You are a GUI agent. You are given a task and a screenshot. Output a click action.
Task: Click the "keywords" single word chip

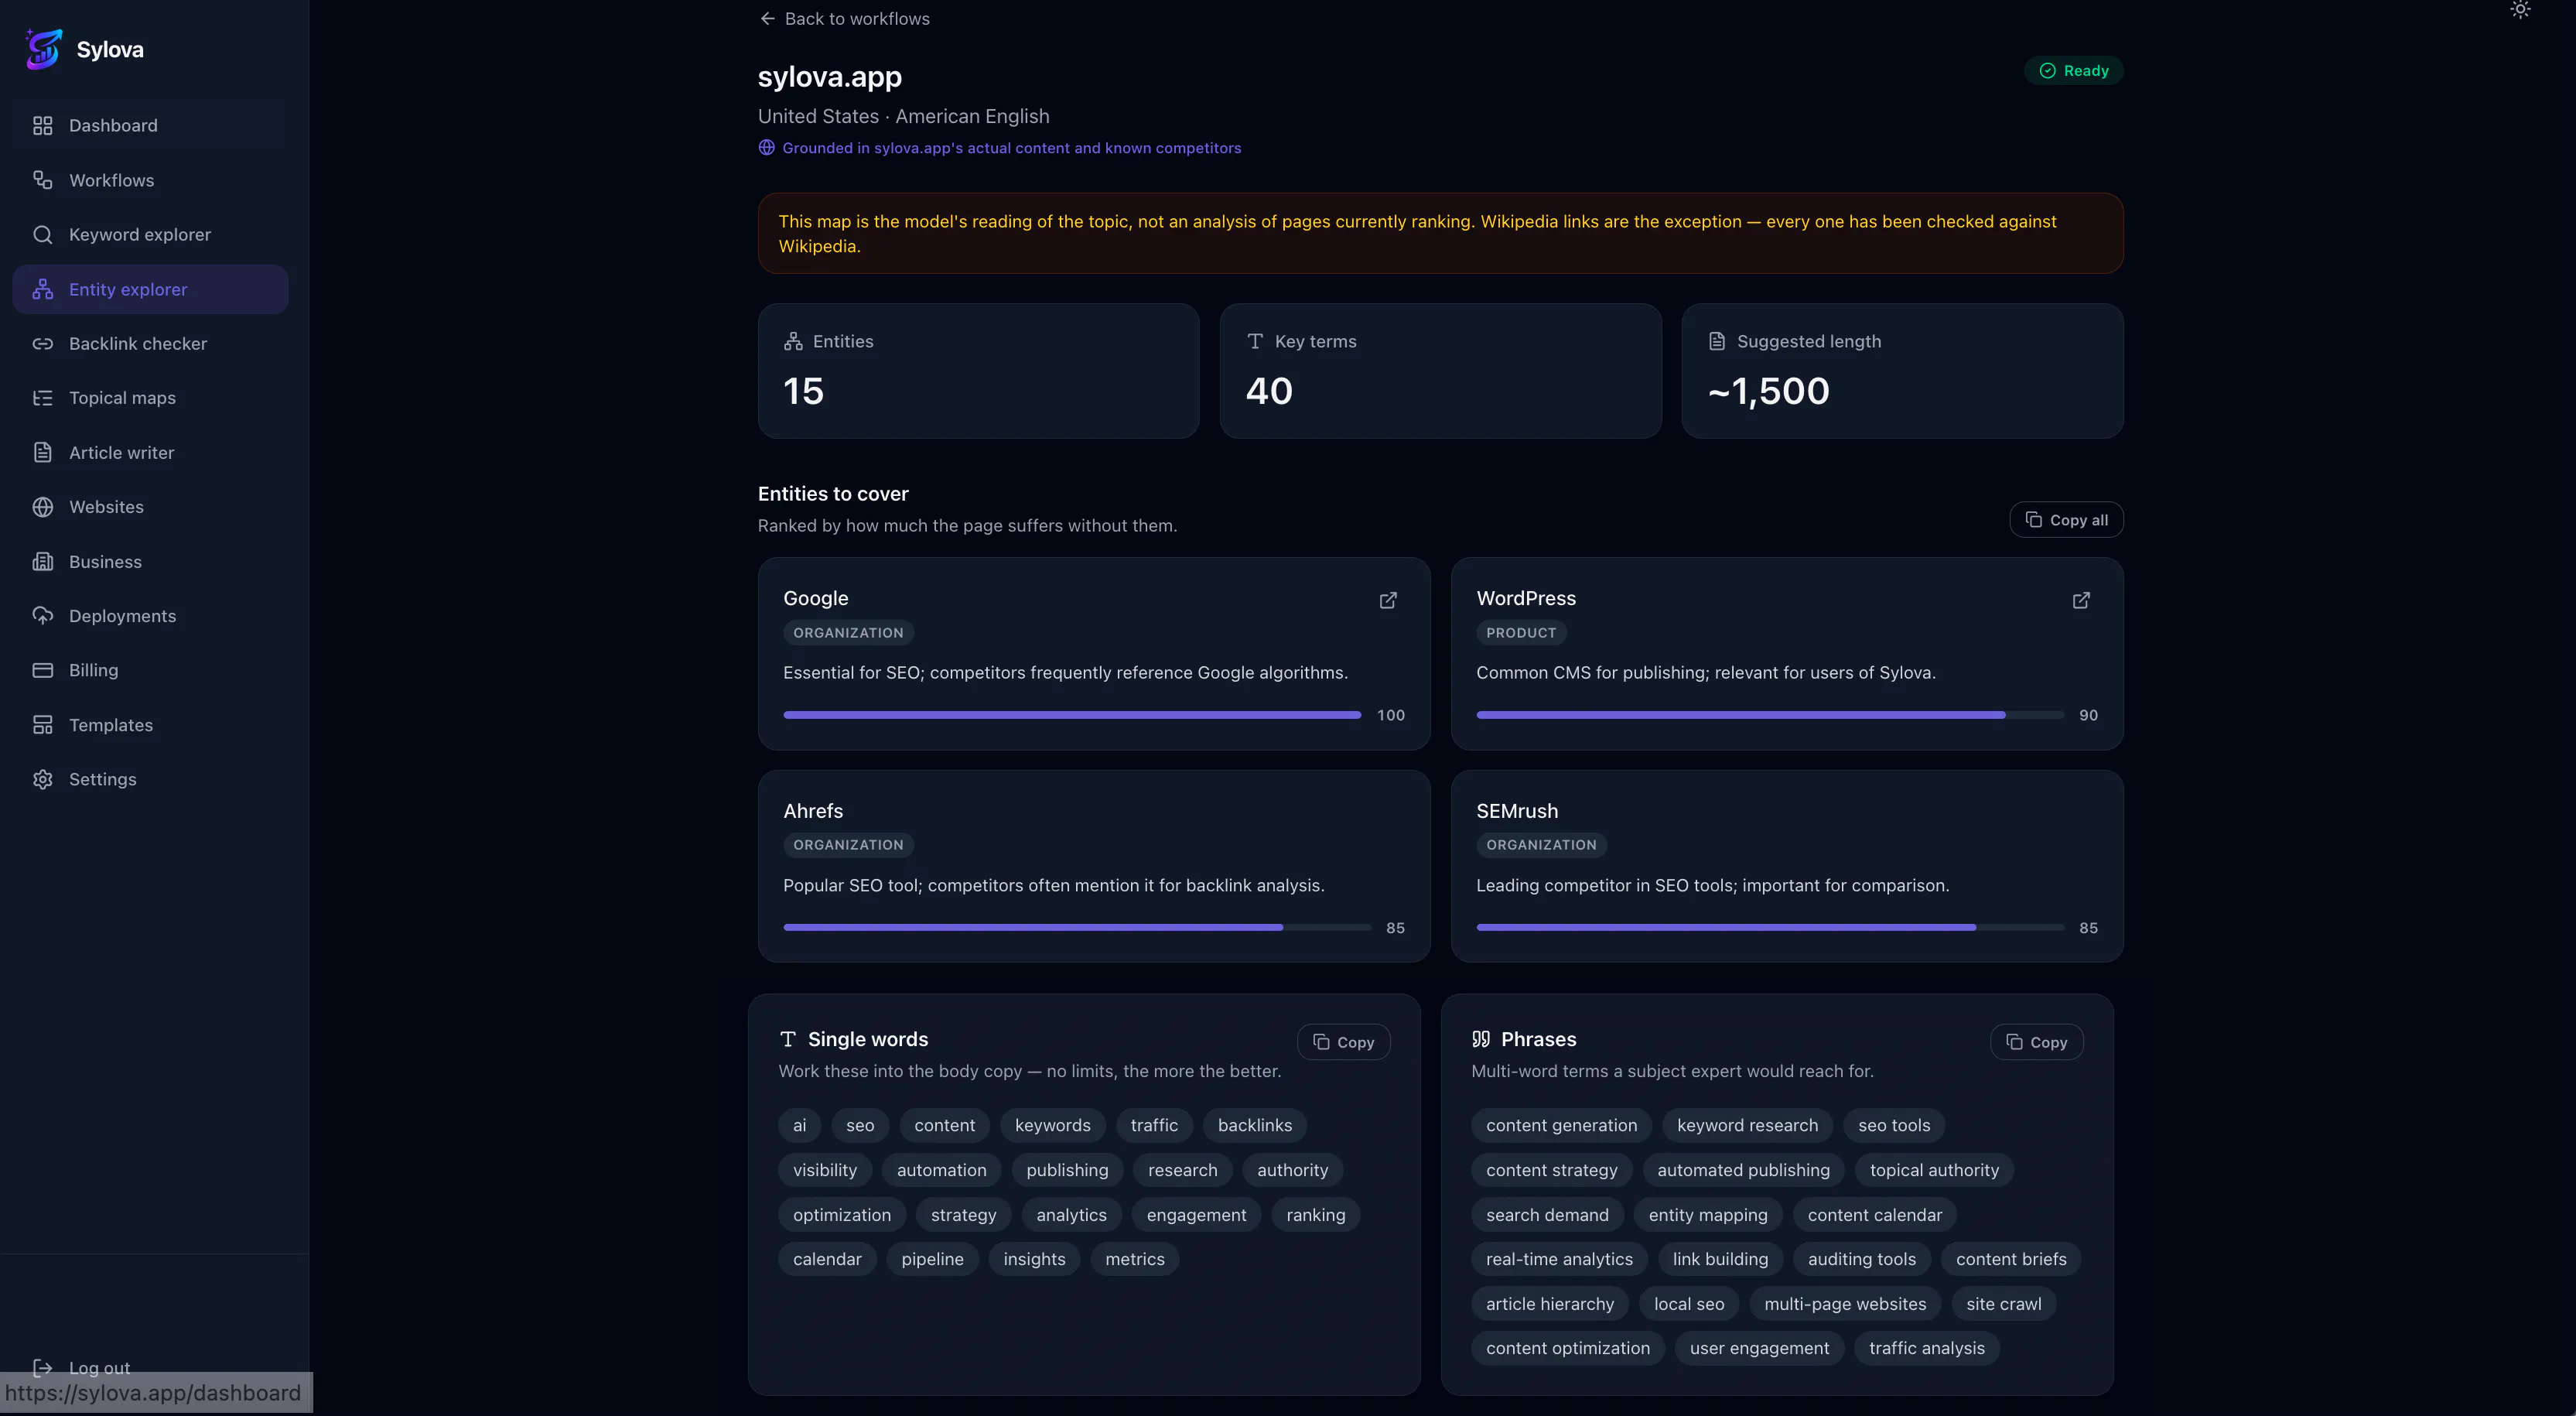[1052, 1125]
